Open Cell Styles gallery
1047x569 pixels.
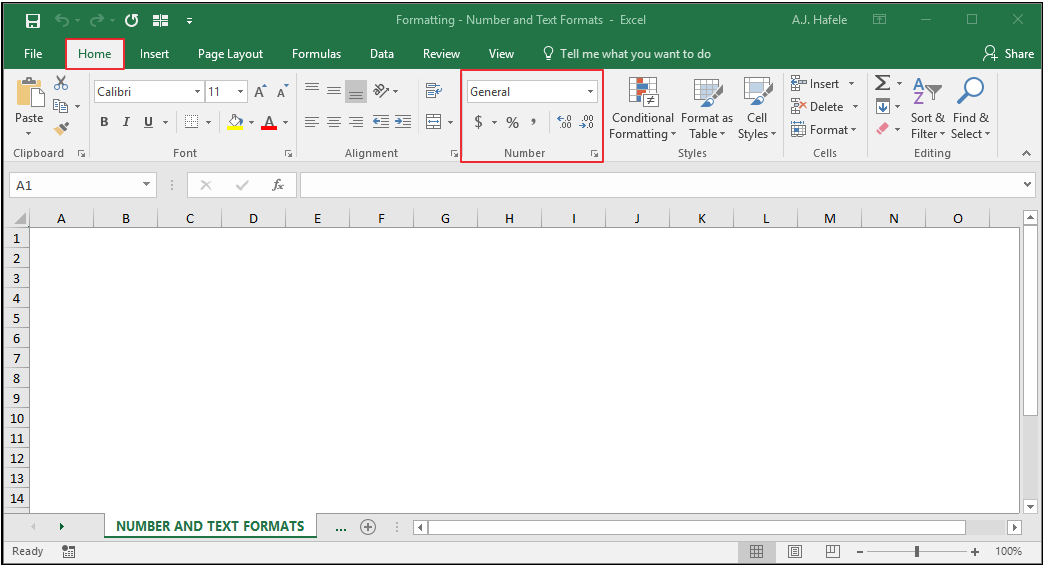pyautogui.click(x=757, y=109)
